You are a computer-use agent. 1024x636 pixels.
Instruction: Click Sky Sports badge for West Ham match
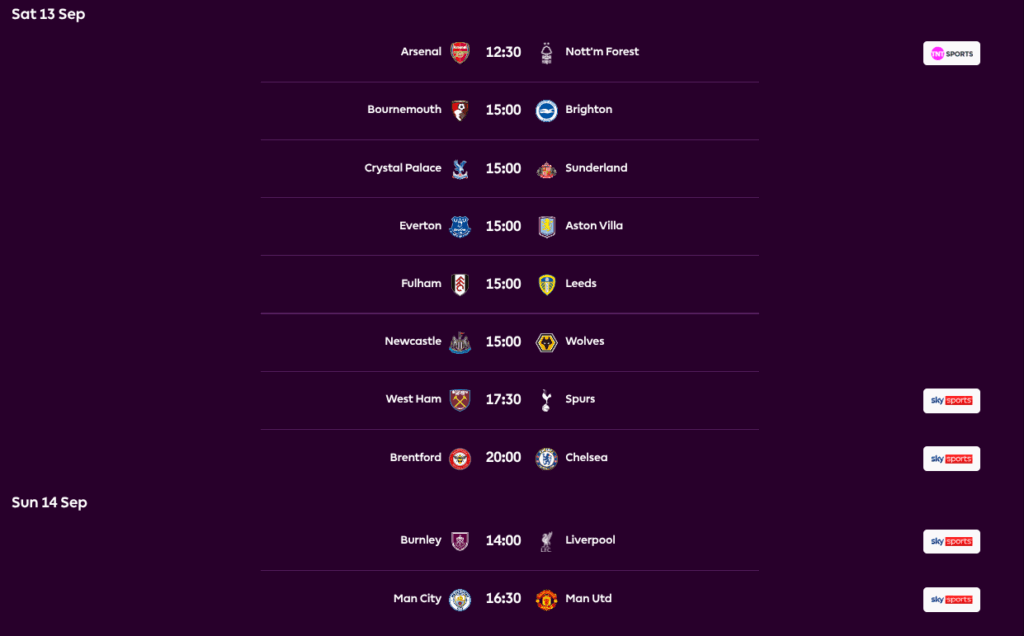(x=951, y=400)
